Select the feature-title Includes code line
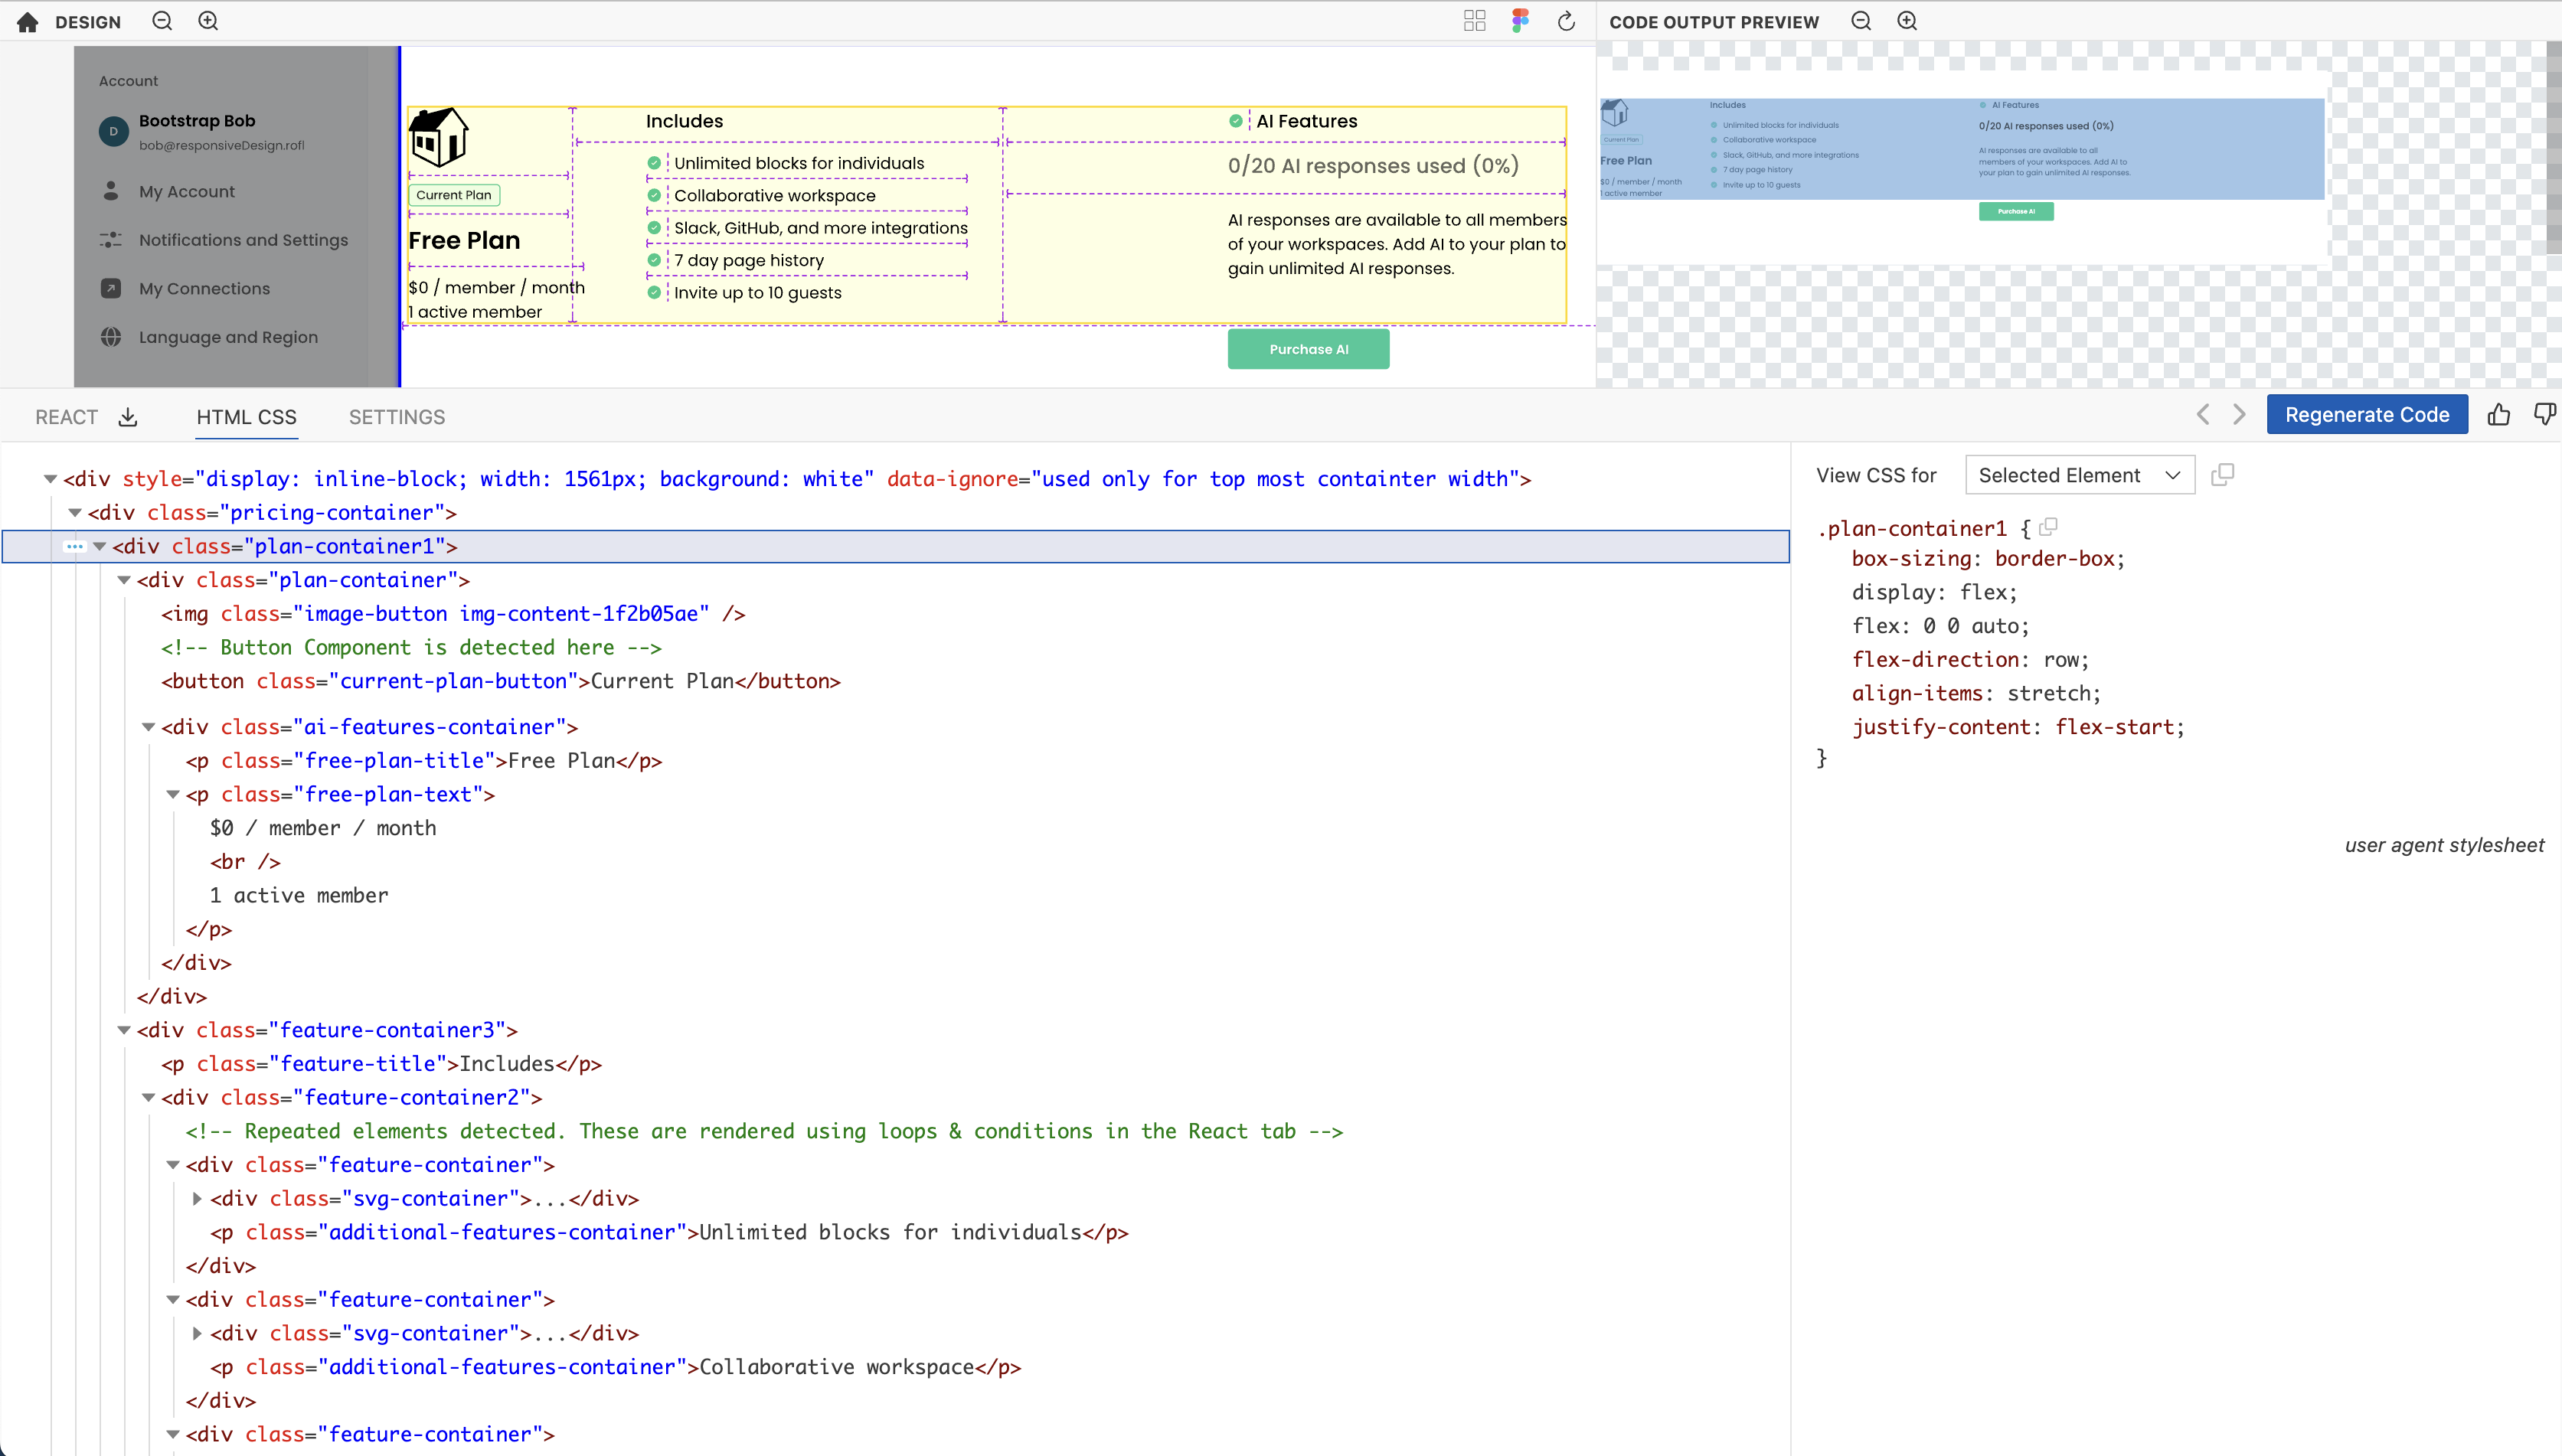This screenshot has height=1456, width=2562. 381,1064
